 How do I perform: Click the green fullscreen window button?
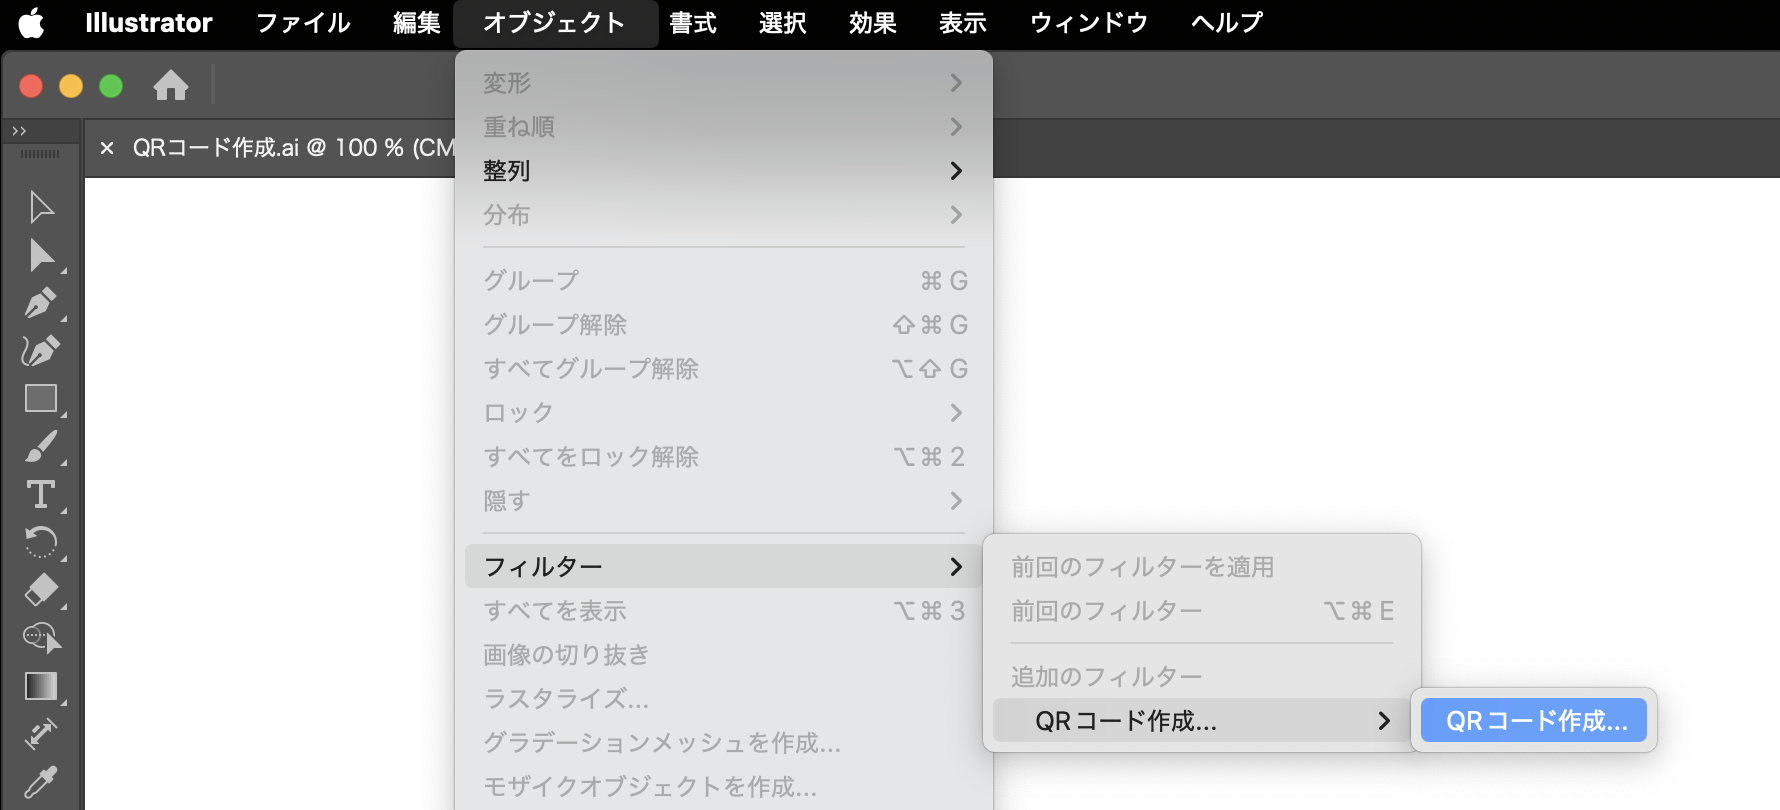111,86
